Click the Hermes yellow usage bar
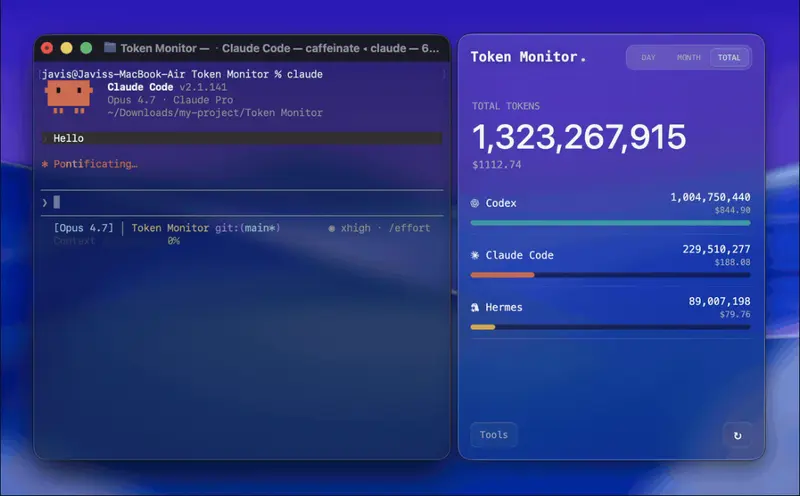Screen dimensions: 800x496 point(483,327)
